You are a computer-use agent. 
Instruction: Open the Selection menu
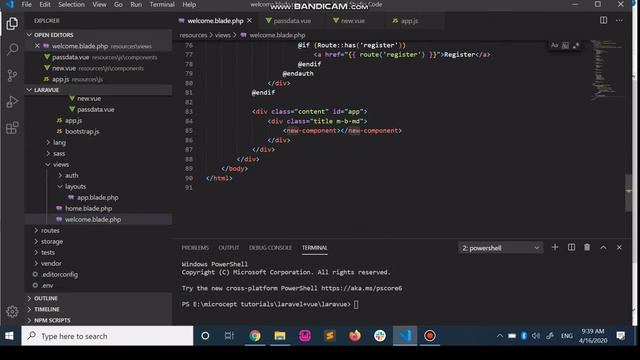(x=71, y=4)
